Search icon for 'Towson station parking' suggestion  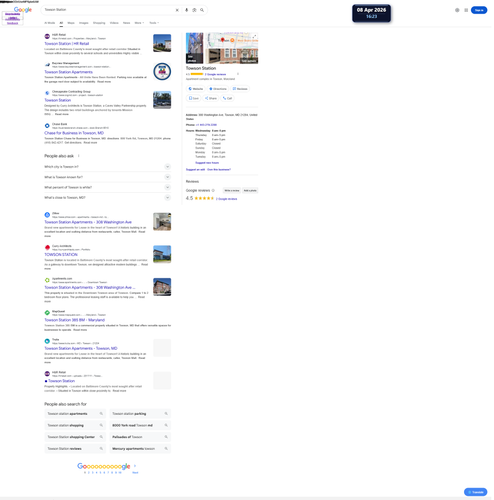pyautogui.click(x=166, y=414)
